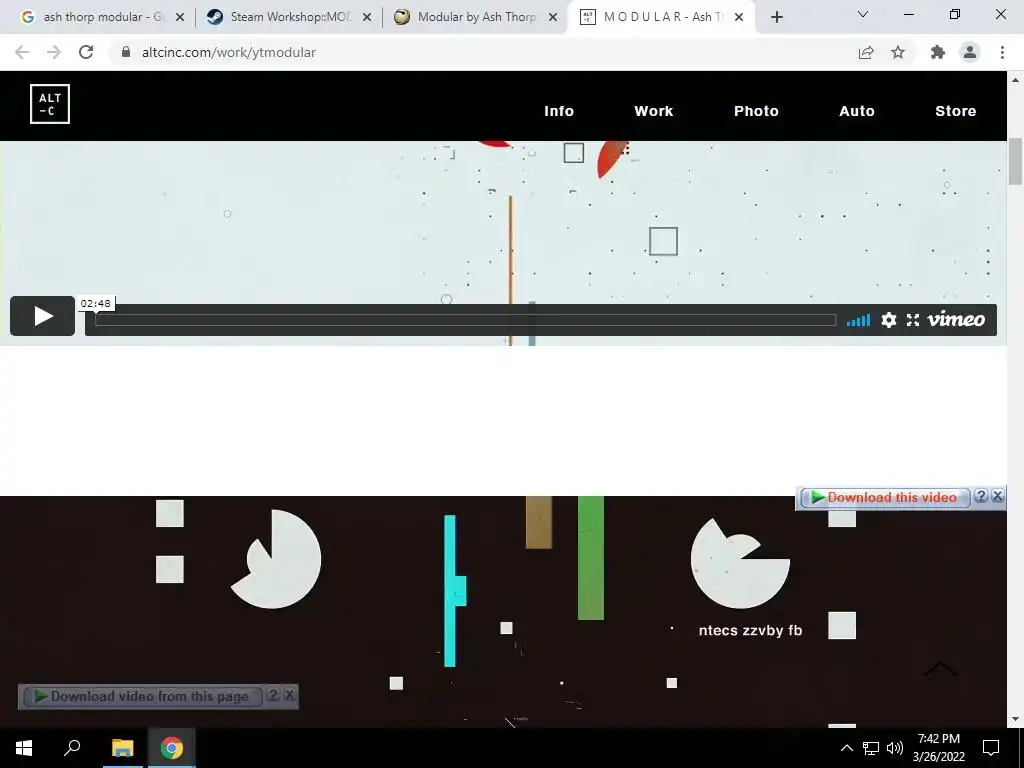Play the Vimeo video

[42, 316]
